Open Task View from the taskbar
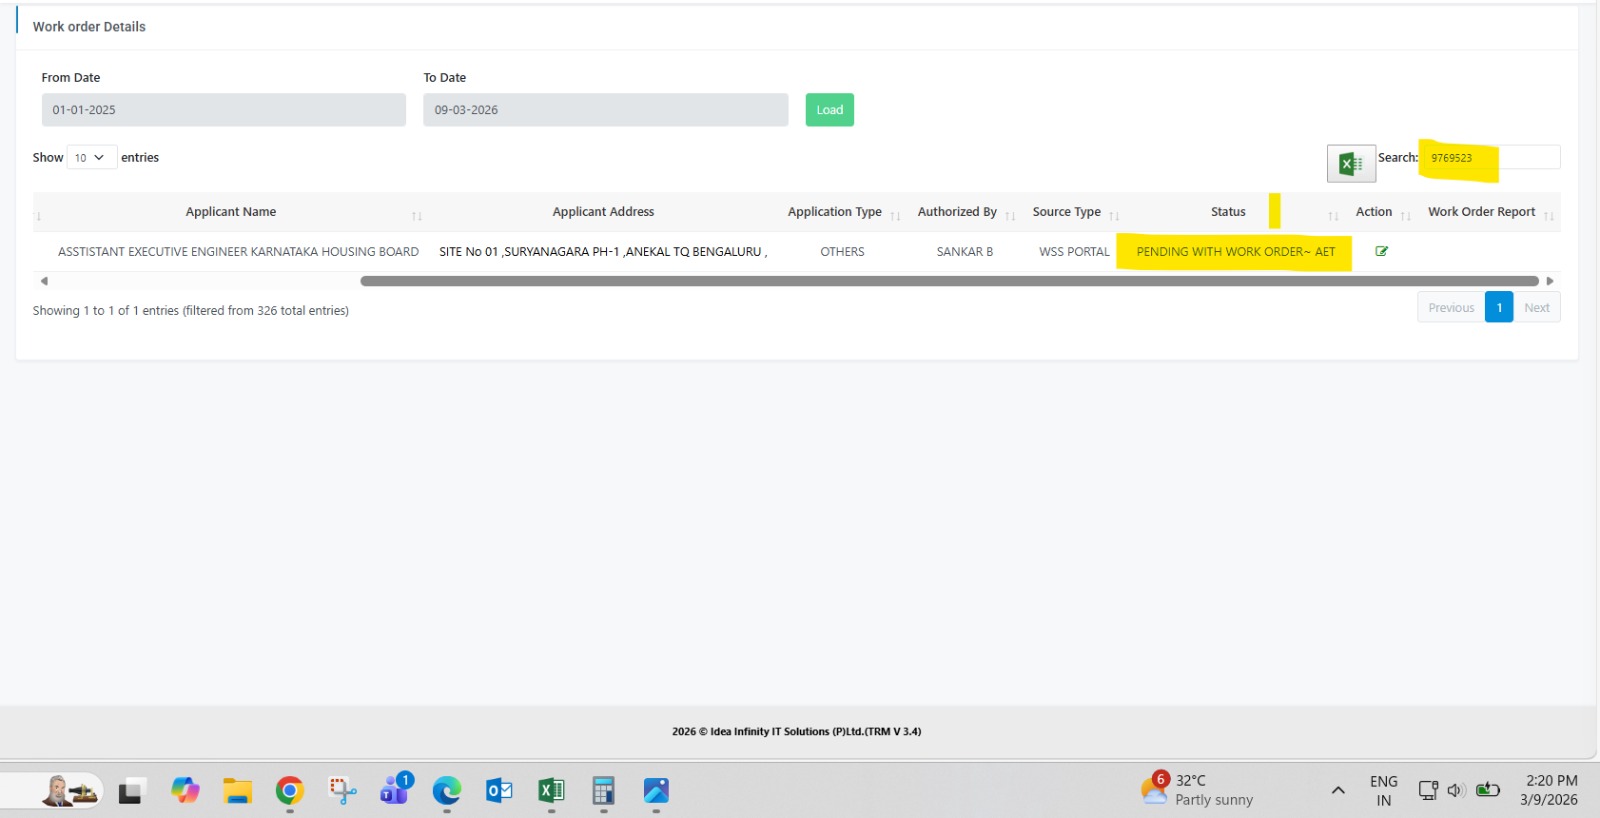 point(132,792)
